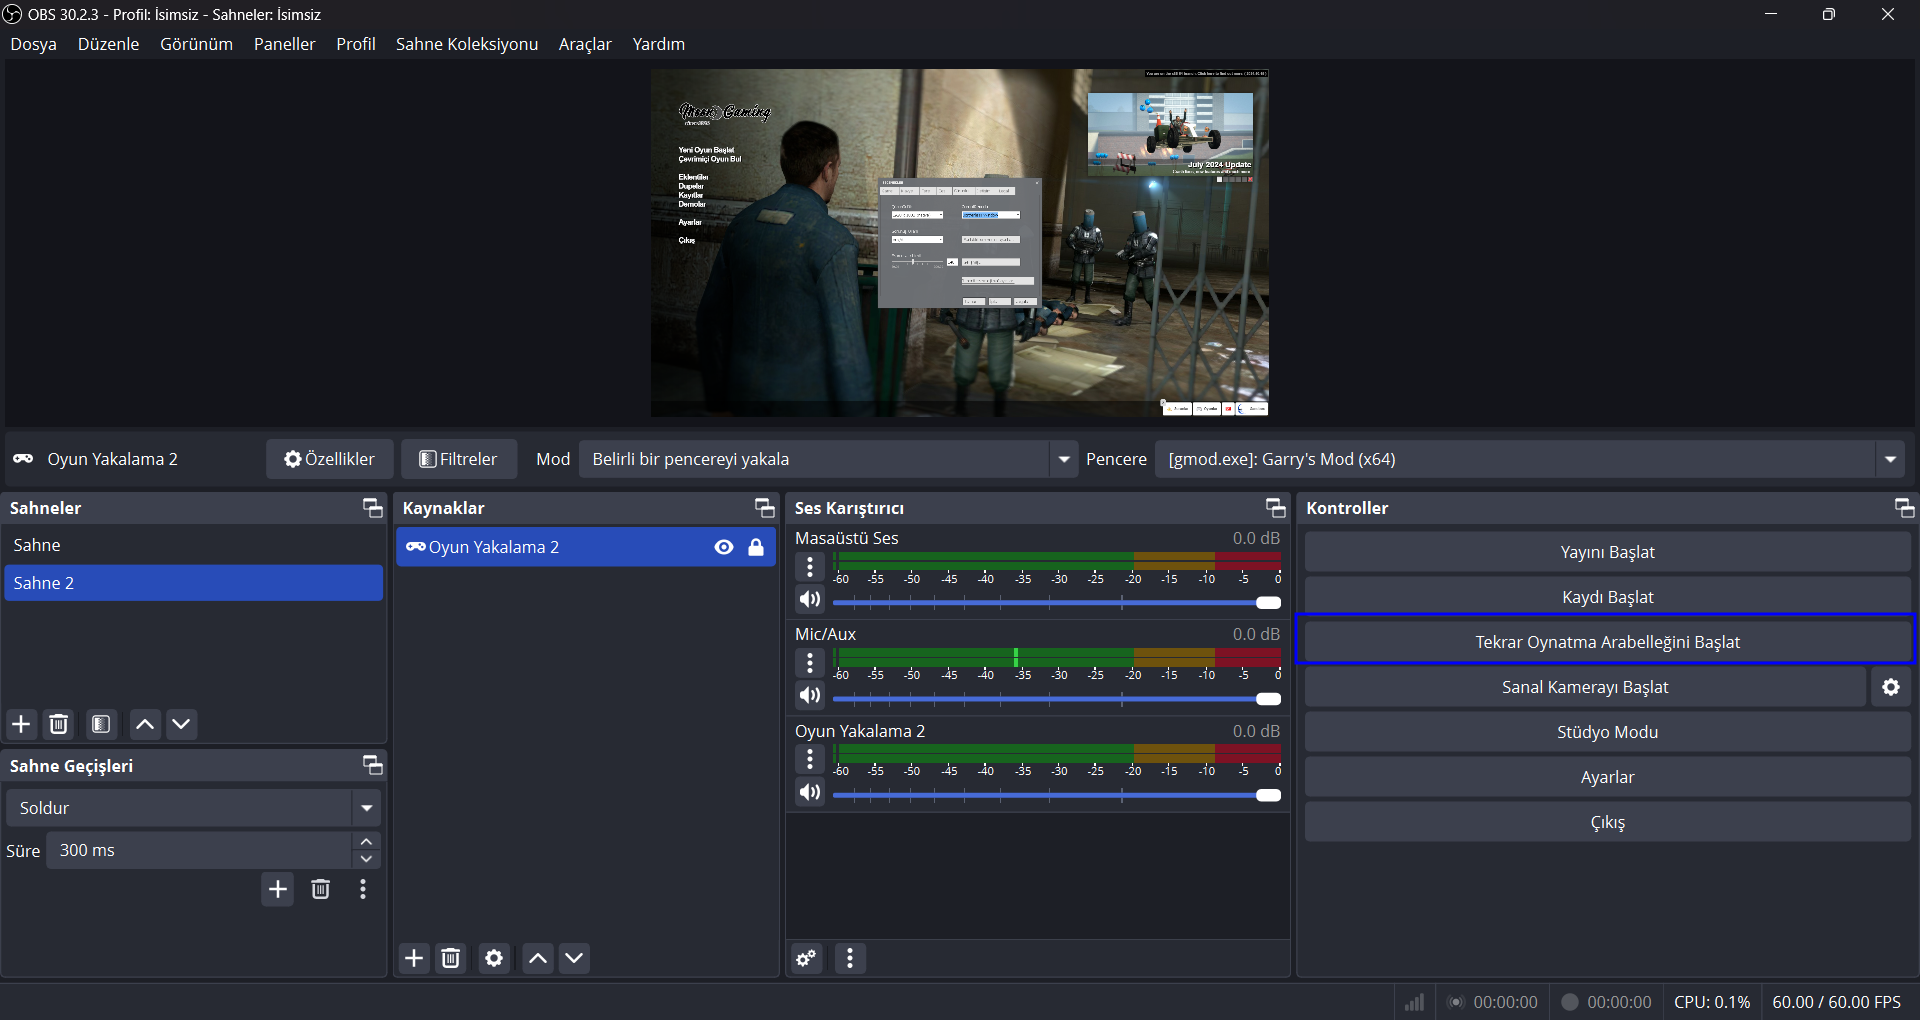The image size is (1920, 1020).
Task: Select scene named Sahne
Action: (x=193, y=545)
